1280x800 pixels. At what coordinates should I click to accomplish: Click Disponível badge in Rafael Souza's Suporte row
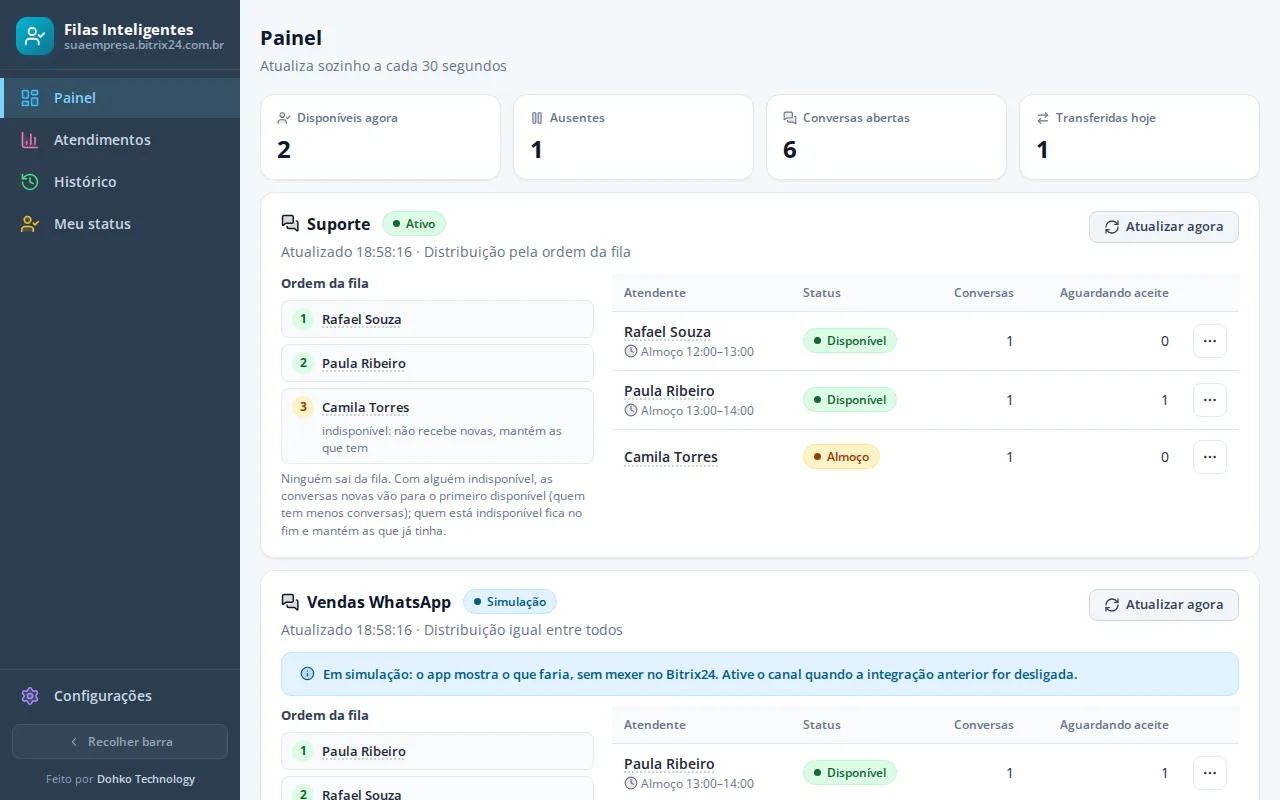point(850,341)
